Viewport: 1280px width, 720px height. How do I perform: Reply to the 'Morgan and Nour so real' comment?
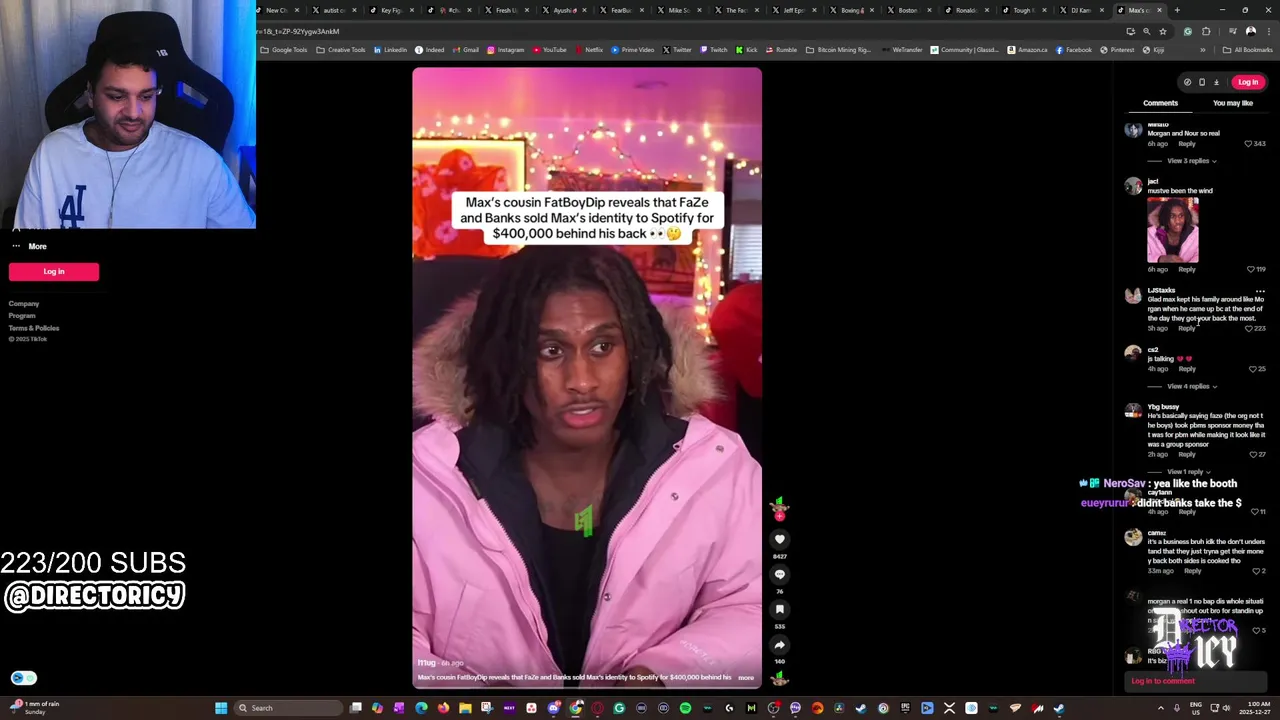1187,144
